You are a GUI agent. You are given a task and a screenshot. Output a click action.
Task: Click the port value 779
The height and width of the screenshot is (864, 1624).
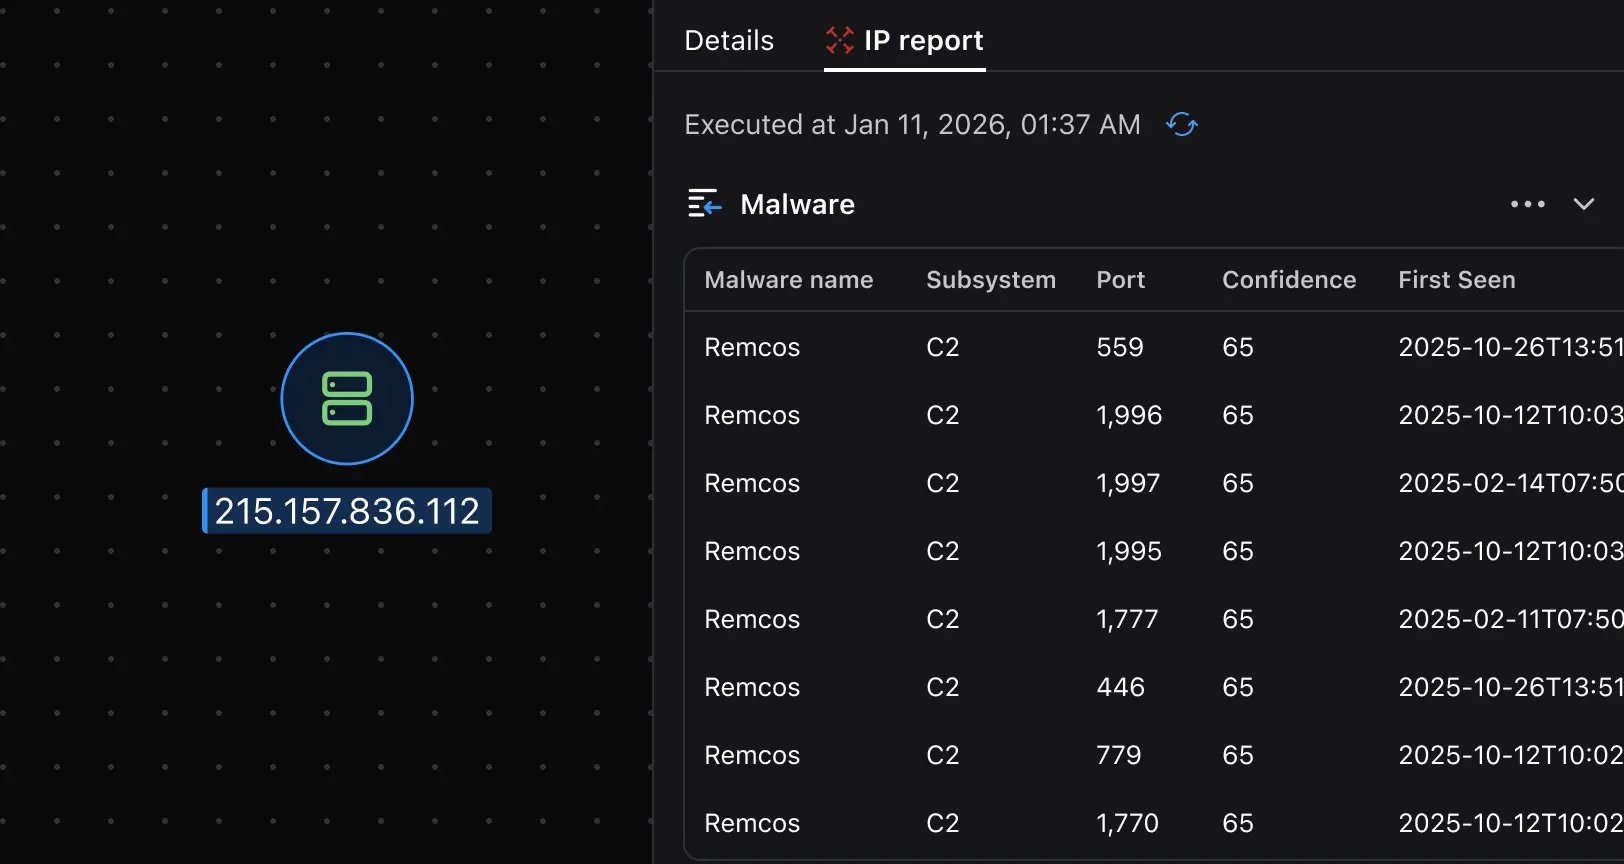click(x=1118, y=755)
